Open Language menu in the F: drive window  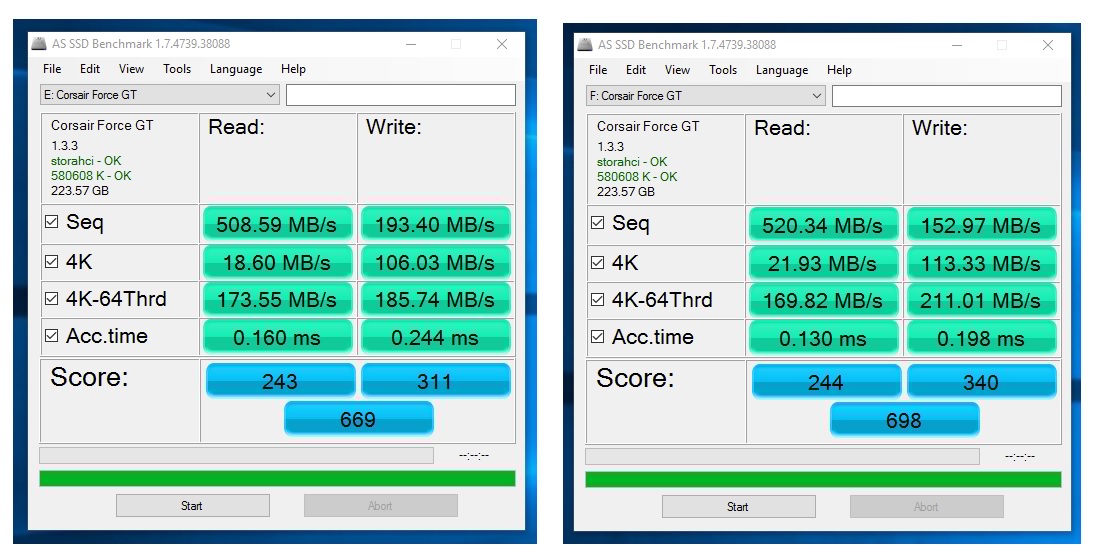782,69
